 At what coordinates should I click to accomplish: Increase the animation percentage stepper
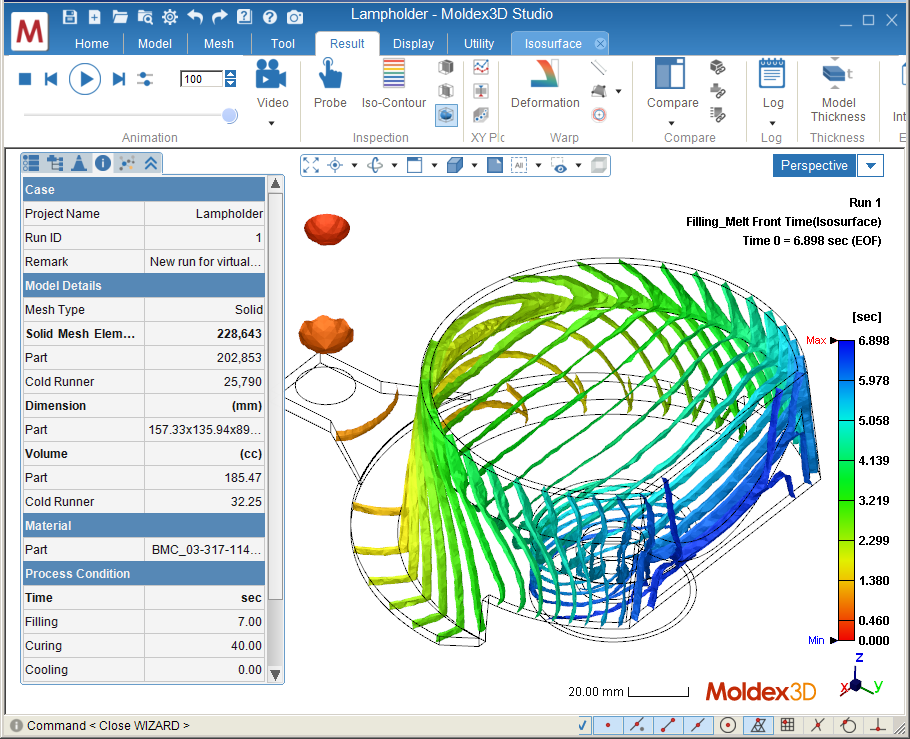tap(230, 74)
